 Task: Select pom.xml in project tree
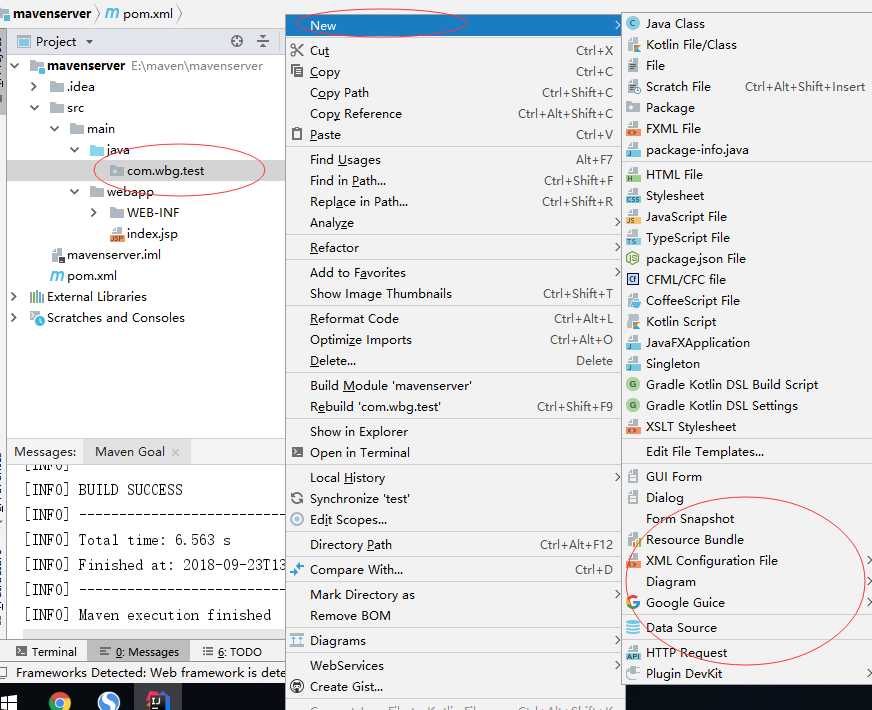coord(92,276)
